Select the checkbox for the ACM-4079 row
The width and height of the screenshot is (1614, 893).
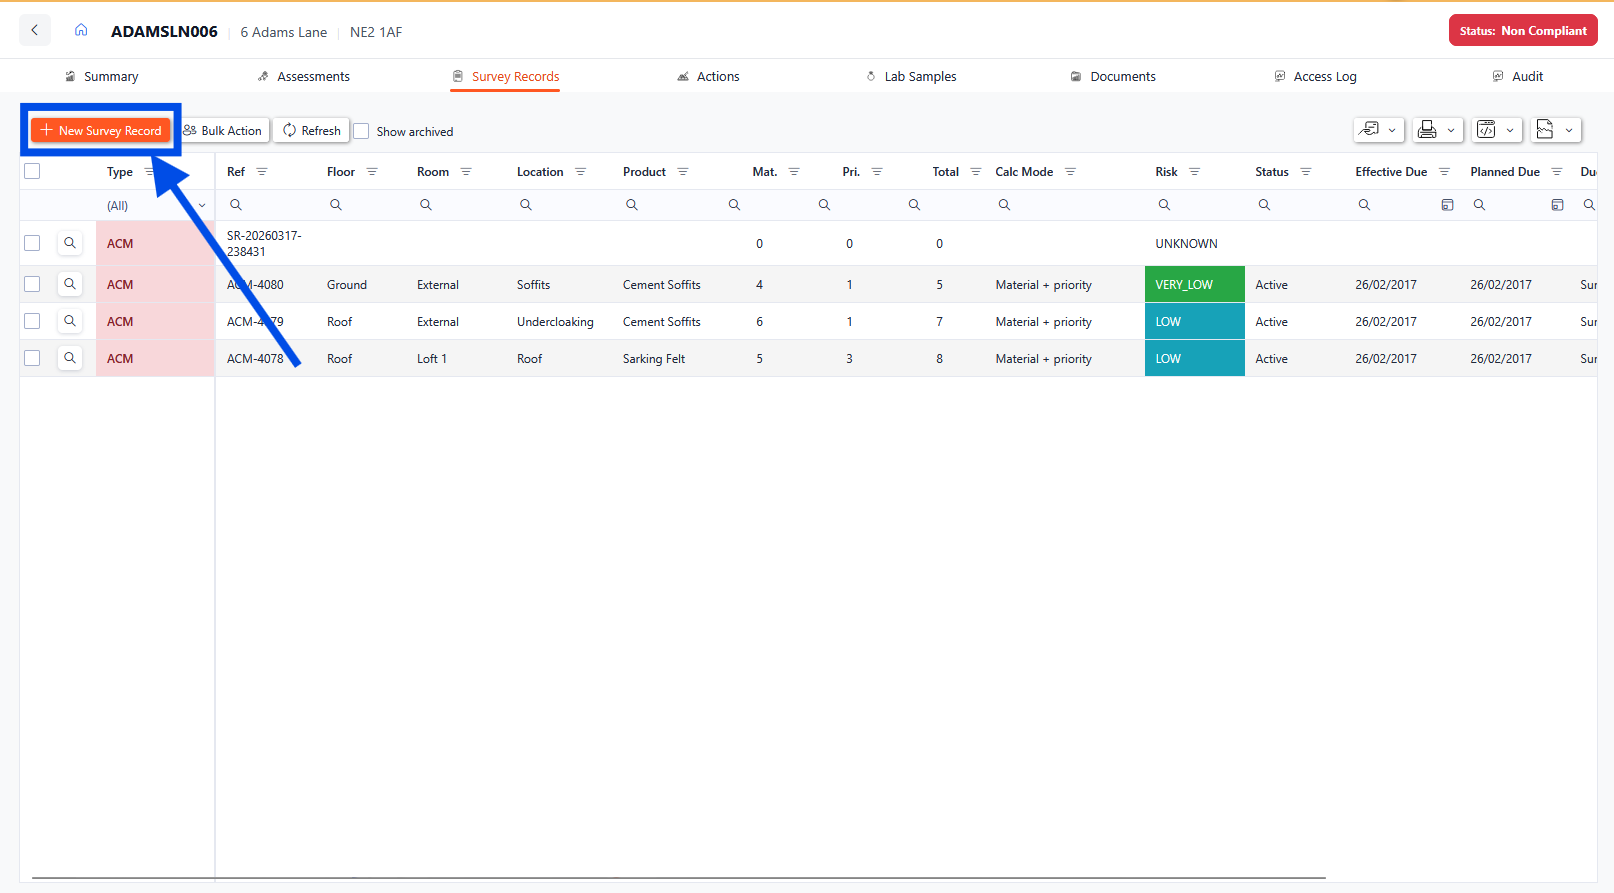(32, 321)
